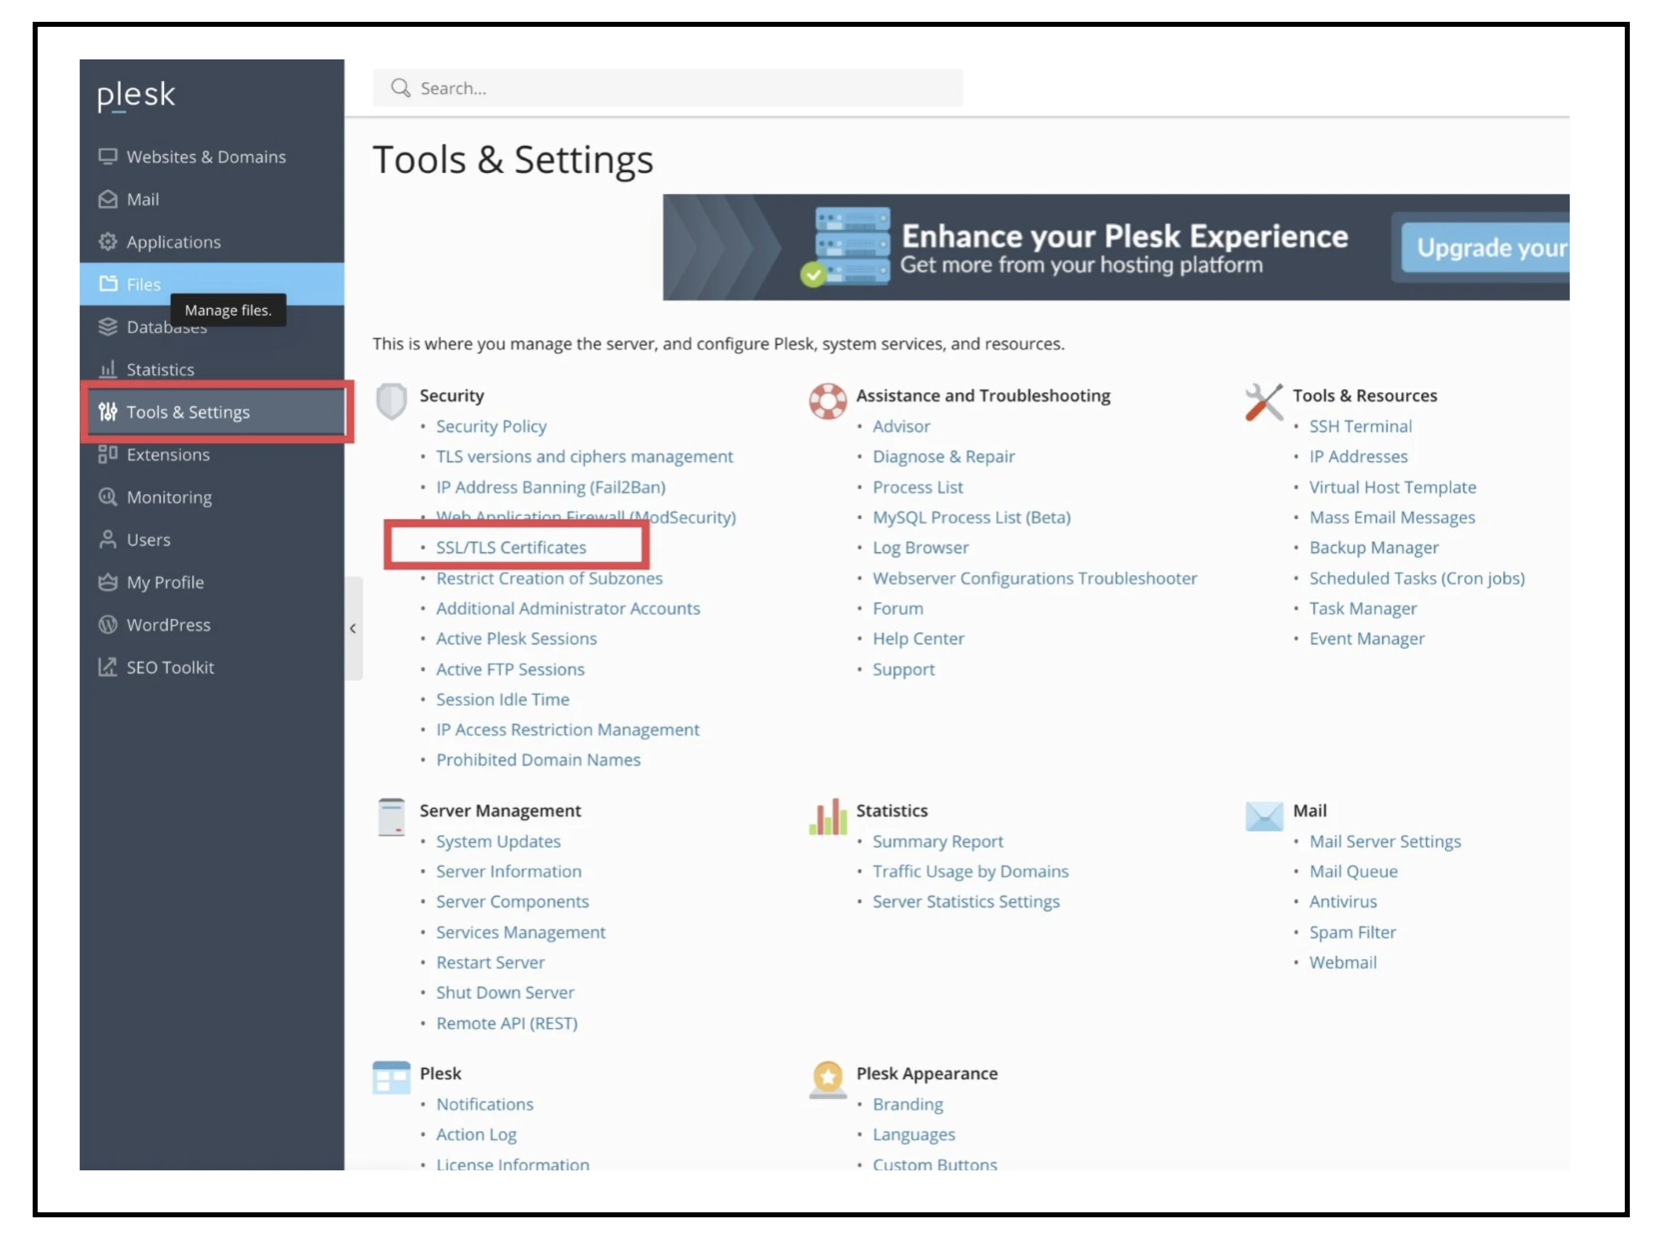
Task: Click the Mail envelope icon in sidebar
Action: (x=108, y=199)
